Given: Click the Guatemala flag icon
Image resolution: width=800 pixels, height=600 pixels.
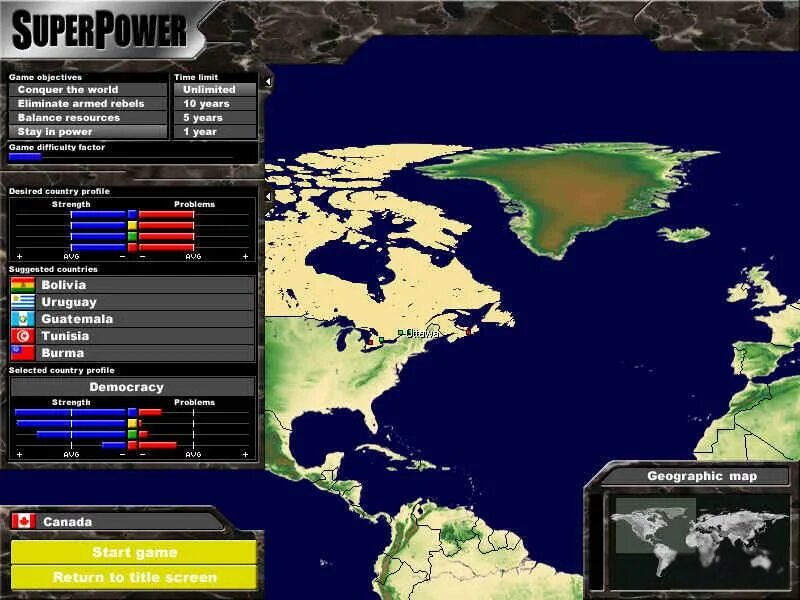Looking at the screenshot, I should (x=23, y=319).
